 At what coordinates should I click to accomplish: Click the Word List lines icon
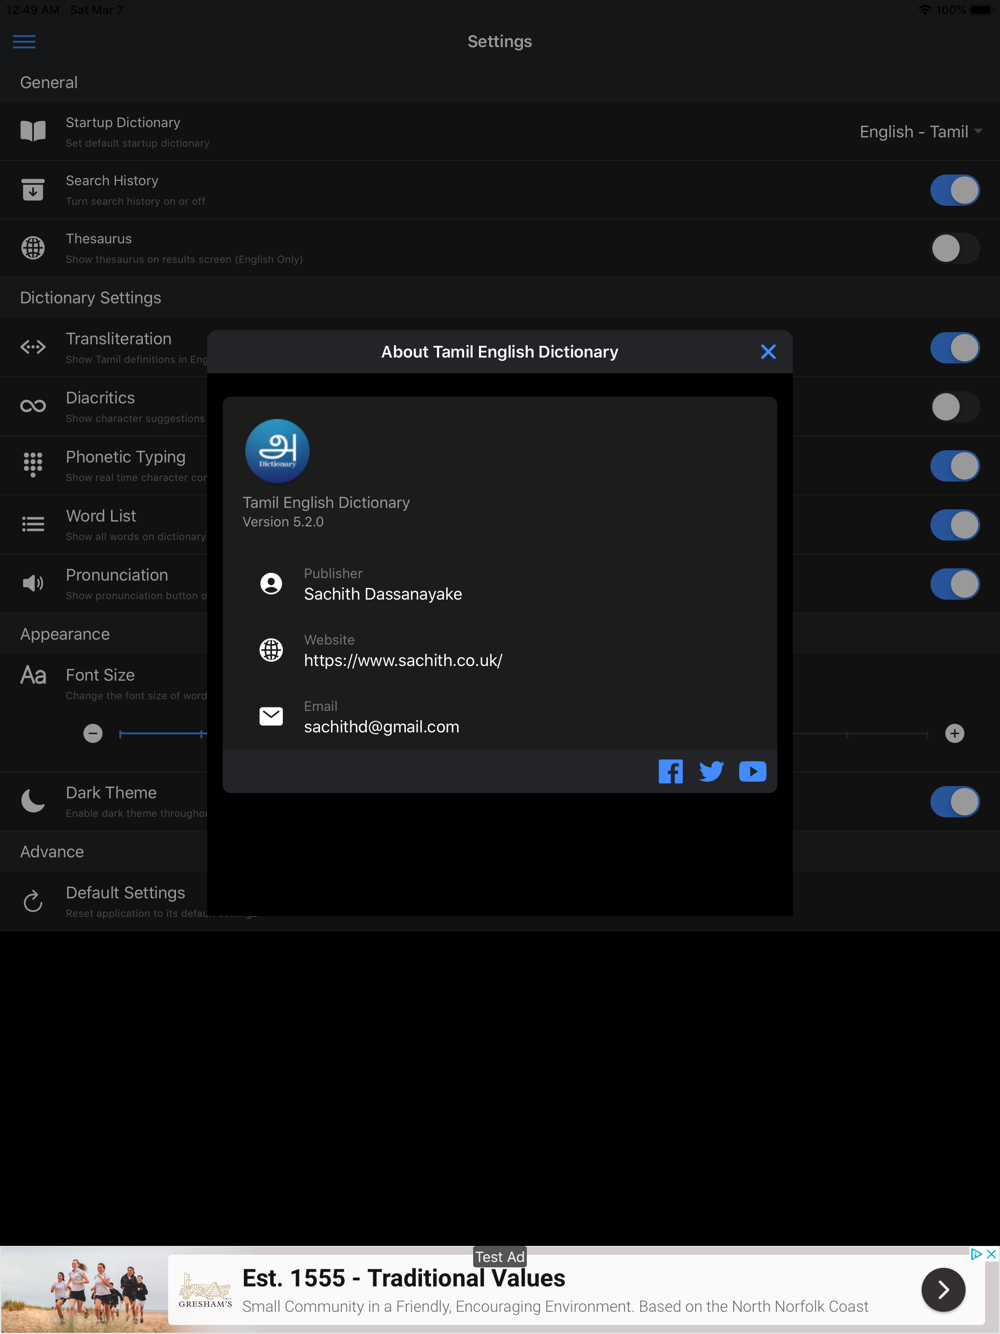pos(33,524)
